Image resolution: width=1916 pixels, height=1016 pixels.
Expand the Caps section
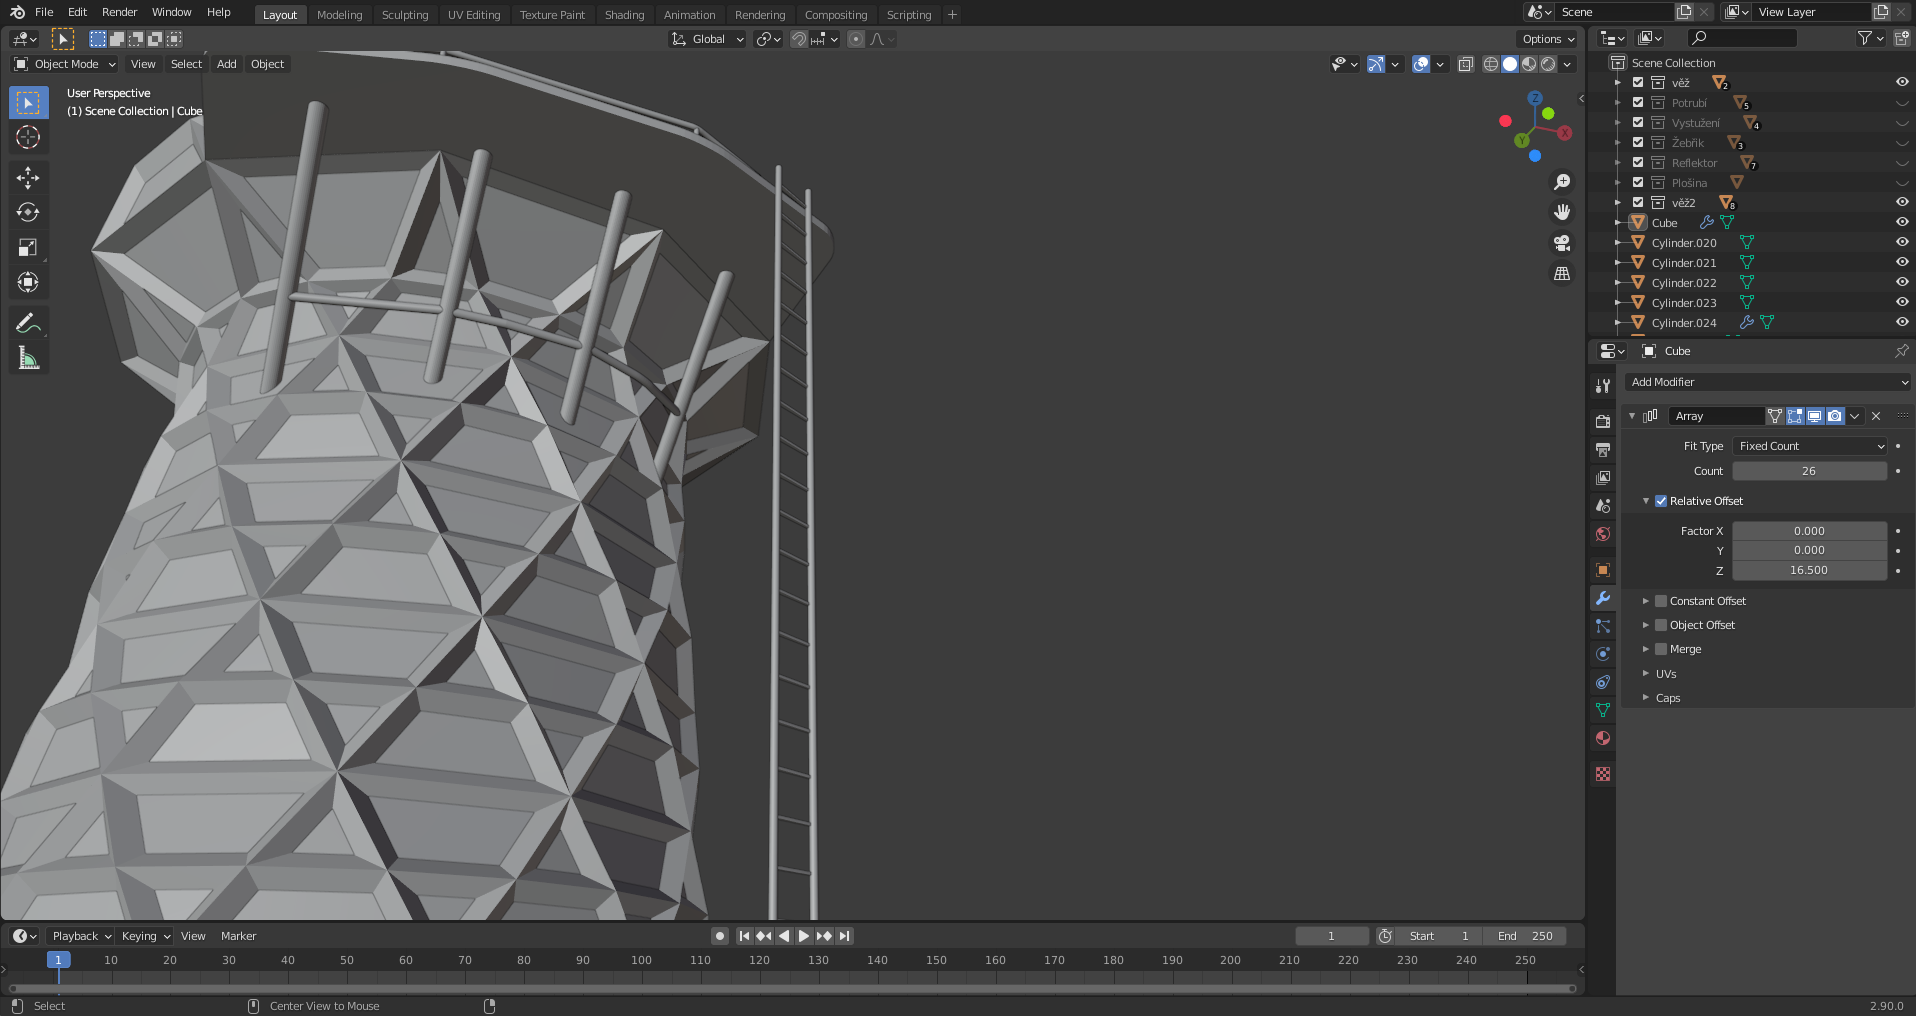point(1667,698)
